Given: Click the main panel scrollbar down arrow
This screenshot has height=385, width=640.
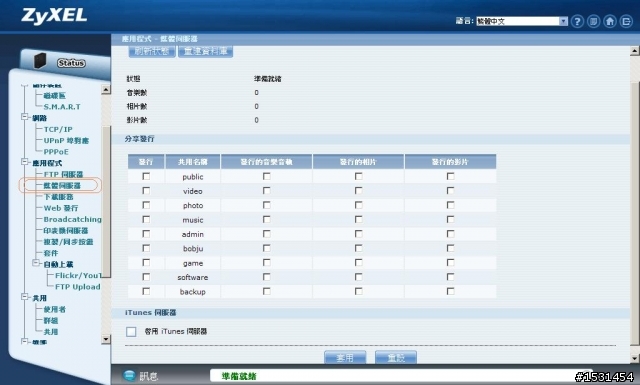Looking at the screenshot, I should click(x=634, y=358).
